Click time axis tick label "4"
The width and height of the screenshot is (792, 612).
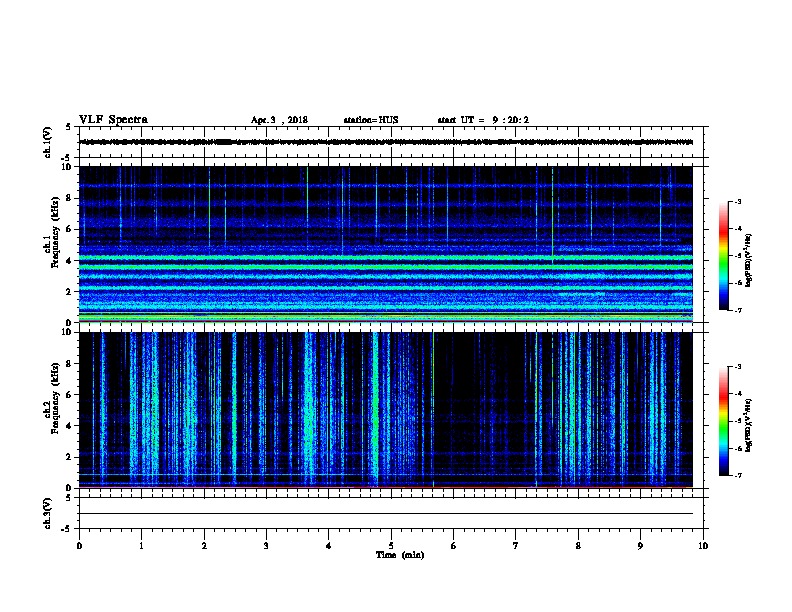pos(329,546)
